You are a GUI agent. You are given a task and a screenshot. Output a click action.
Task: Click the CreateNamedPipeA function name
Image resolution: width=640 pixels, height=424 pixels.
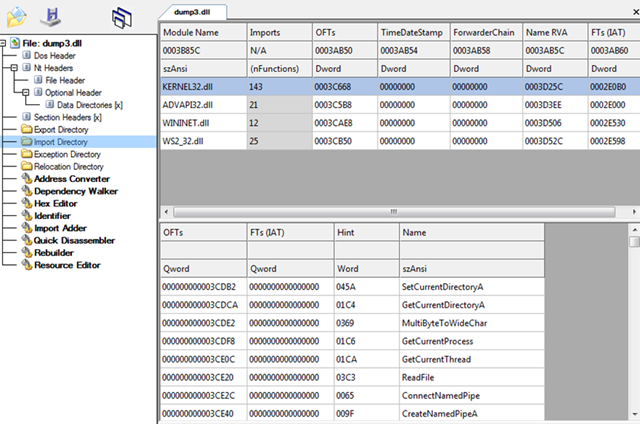(x=440, y=413)
